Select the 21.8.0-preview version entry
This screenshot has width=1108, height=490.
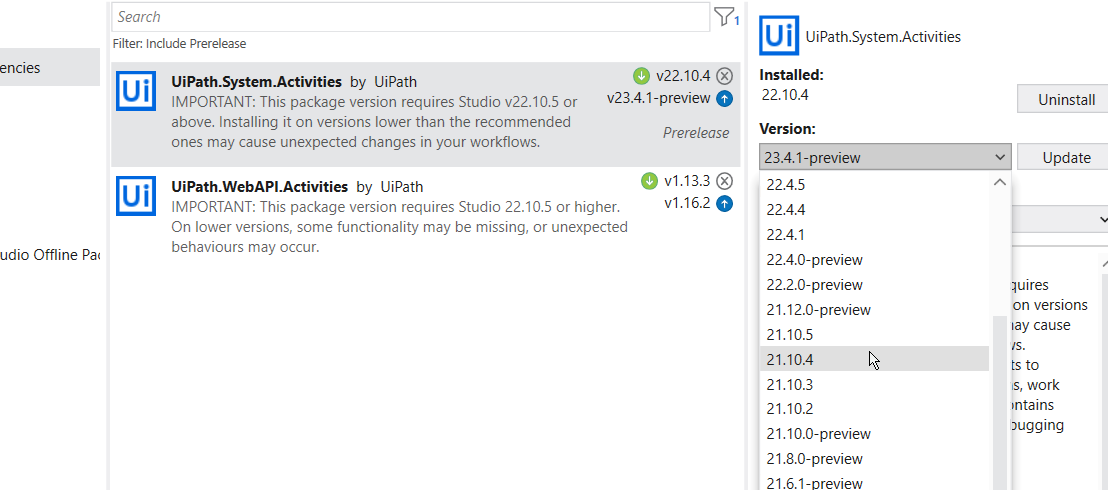tap(874, 459)
